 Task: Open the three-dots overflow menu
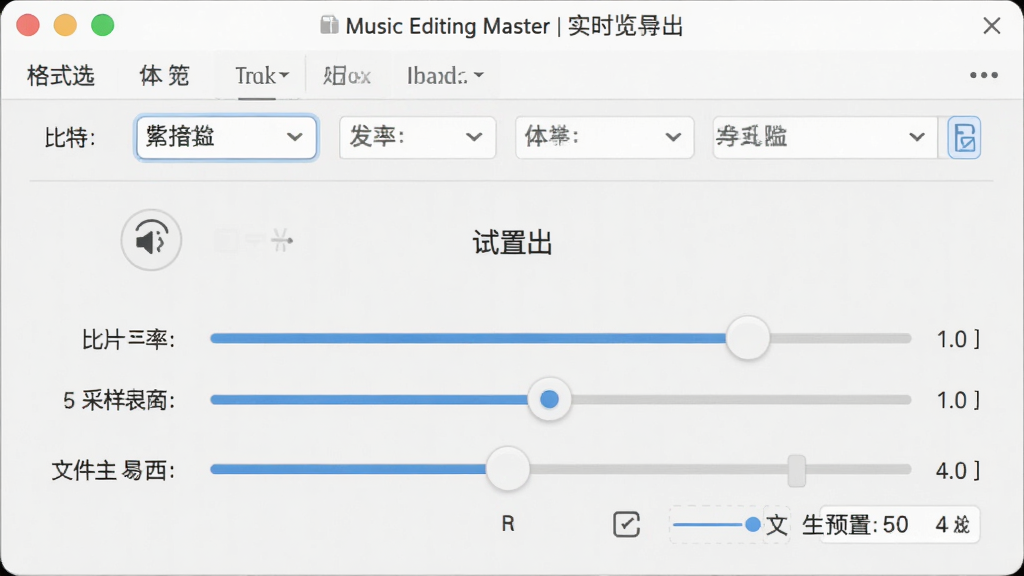pos(984,75)
